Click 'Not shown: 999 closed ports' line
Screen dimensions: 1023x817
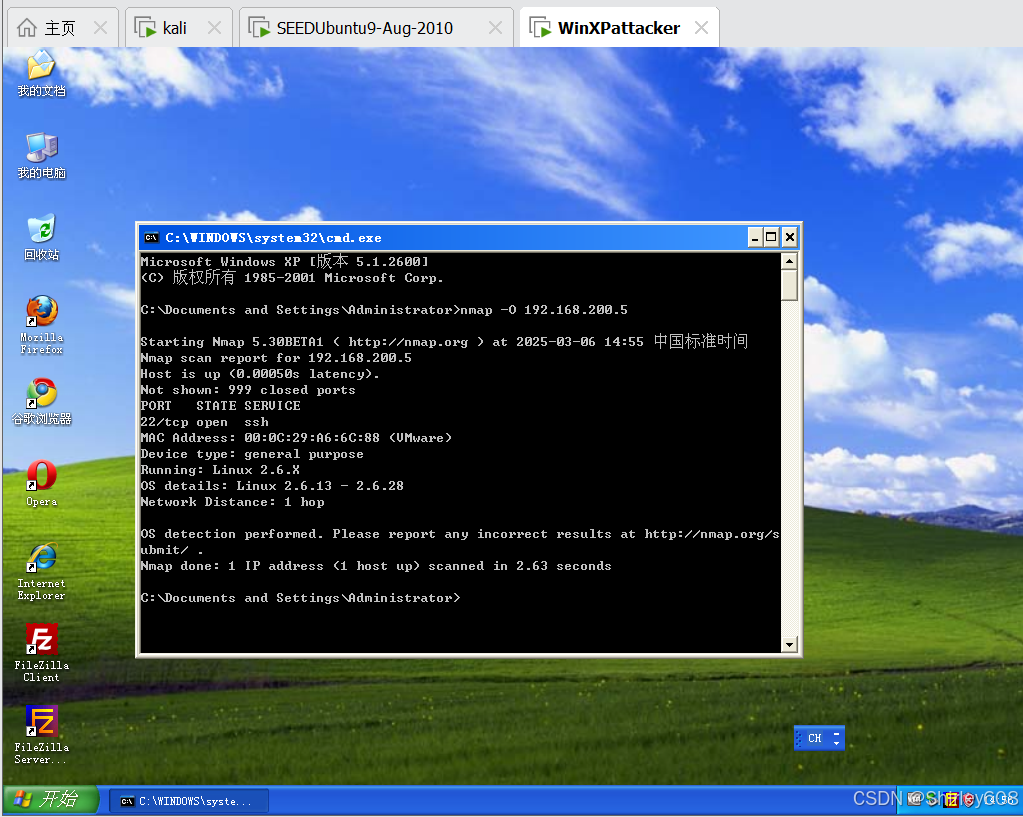248,390
